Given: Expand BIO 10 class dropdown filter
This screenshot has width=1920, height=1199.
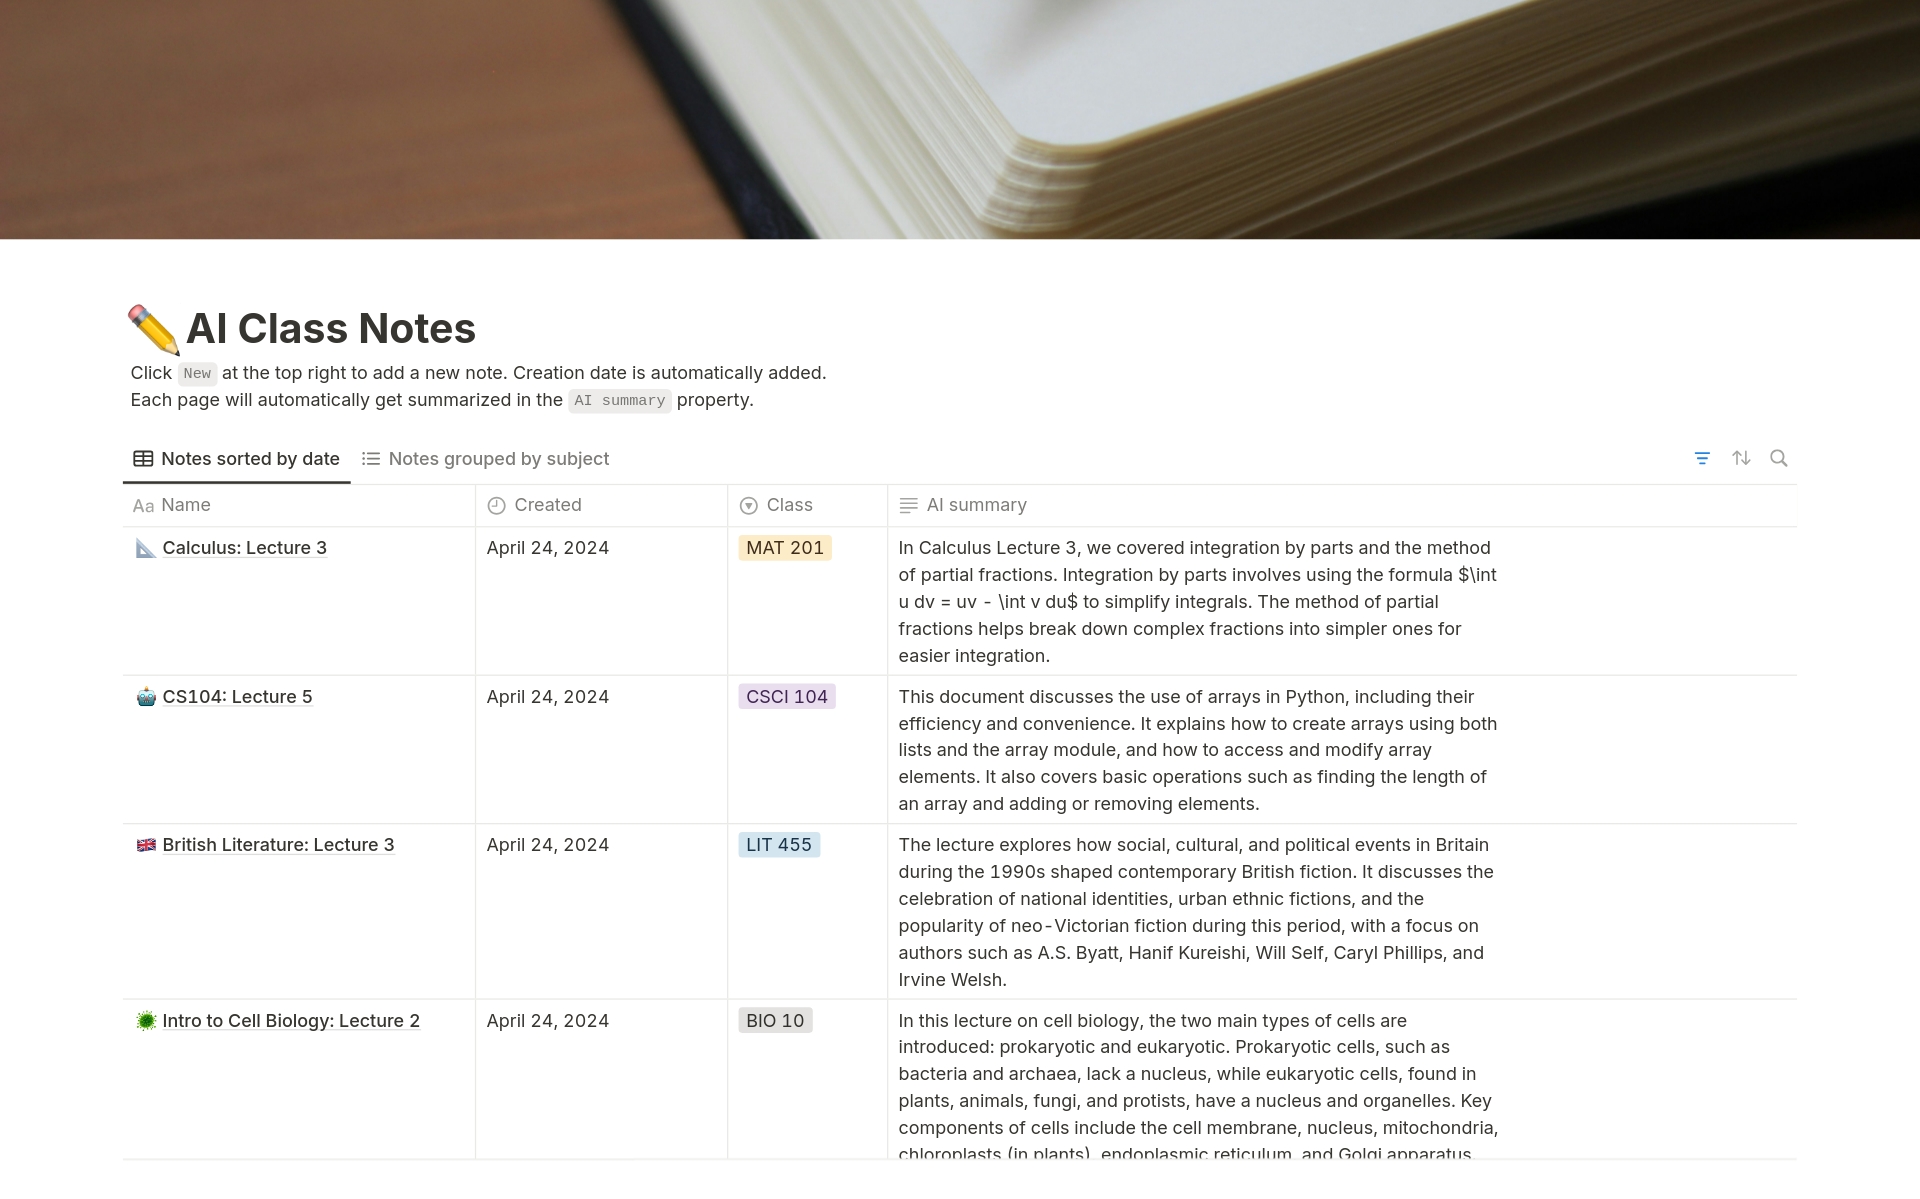Looking at the screenshot, I should tap(774, 1019).
